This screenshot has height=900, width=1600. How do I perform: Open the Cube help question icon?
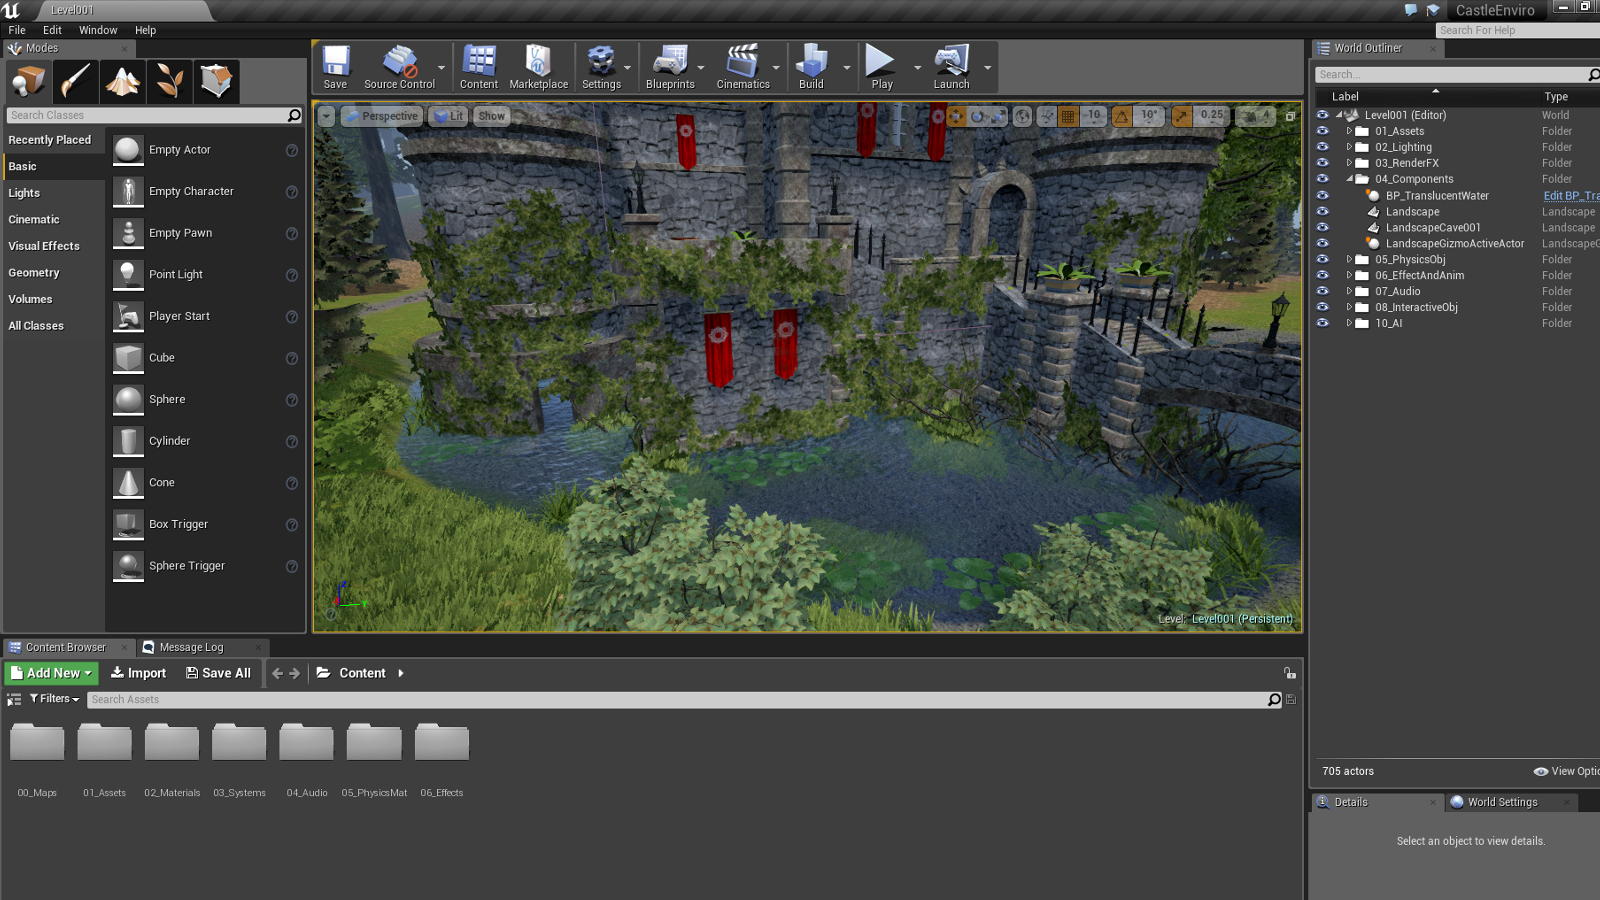[292, 358]
